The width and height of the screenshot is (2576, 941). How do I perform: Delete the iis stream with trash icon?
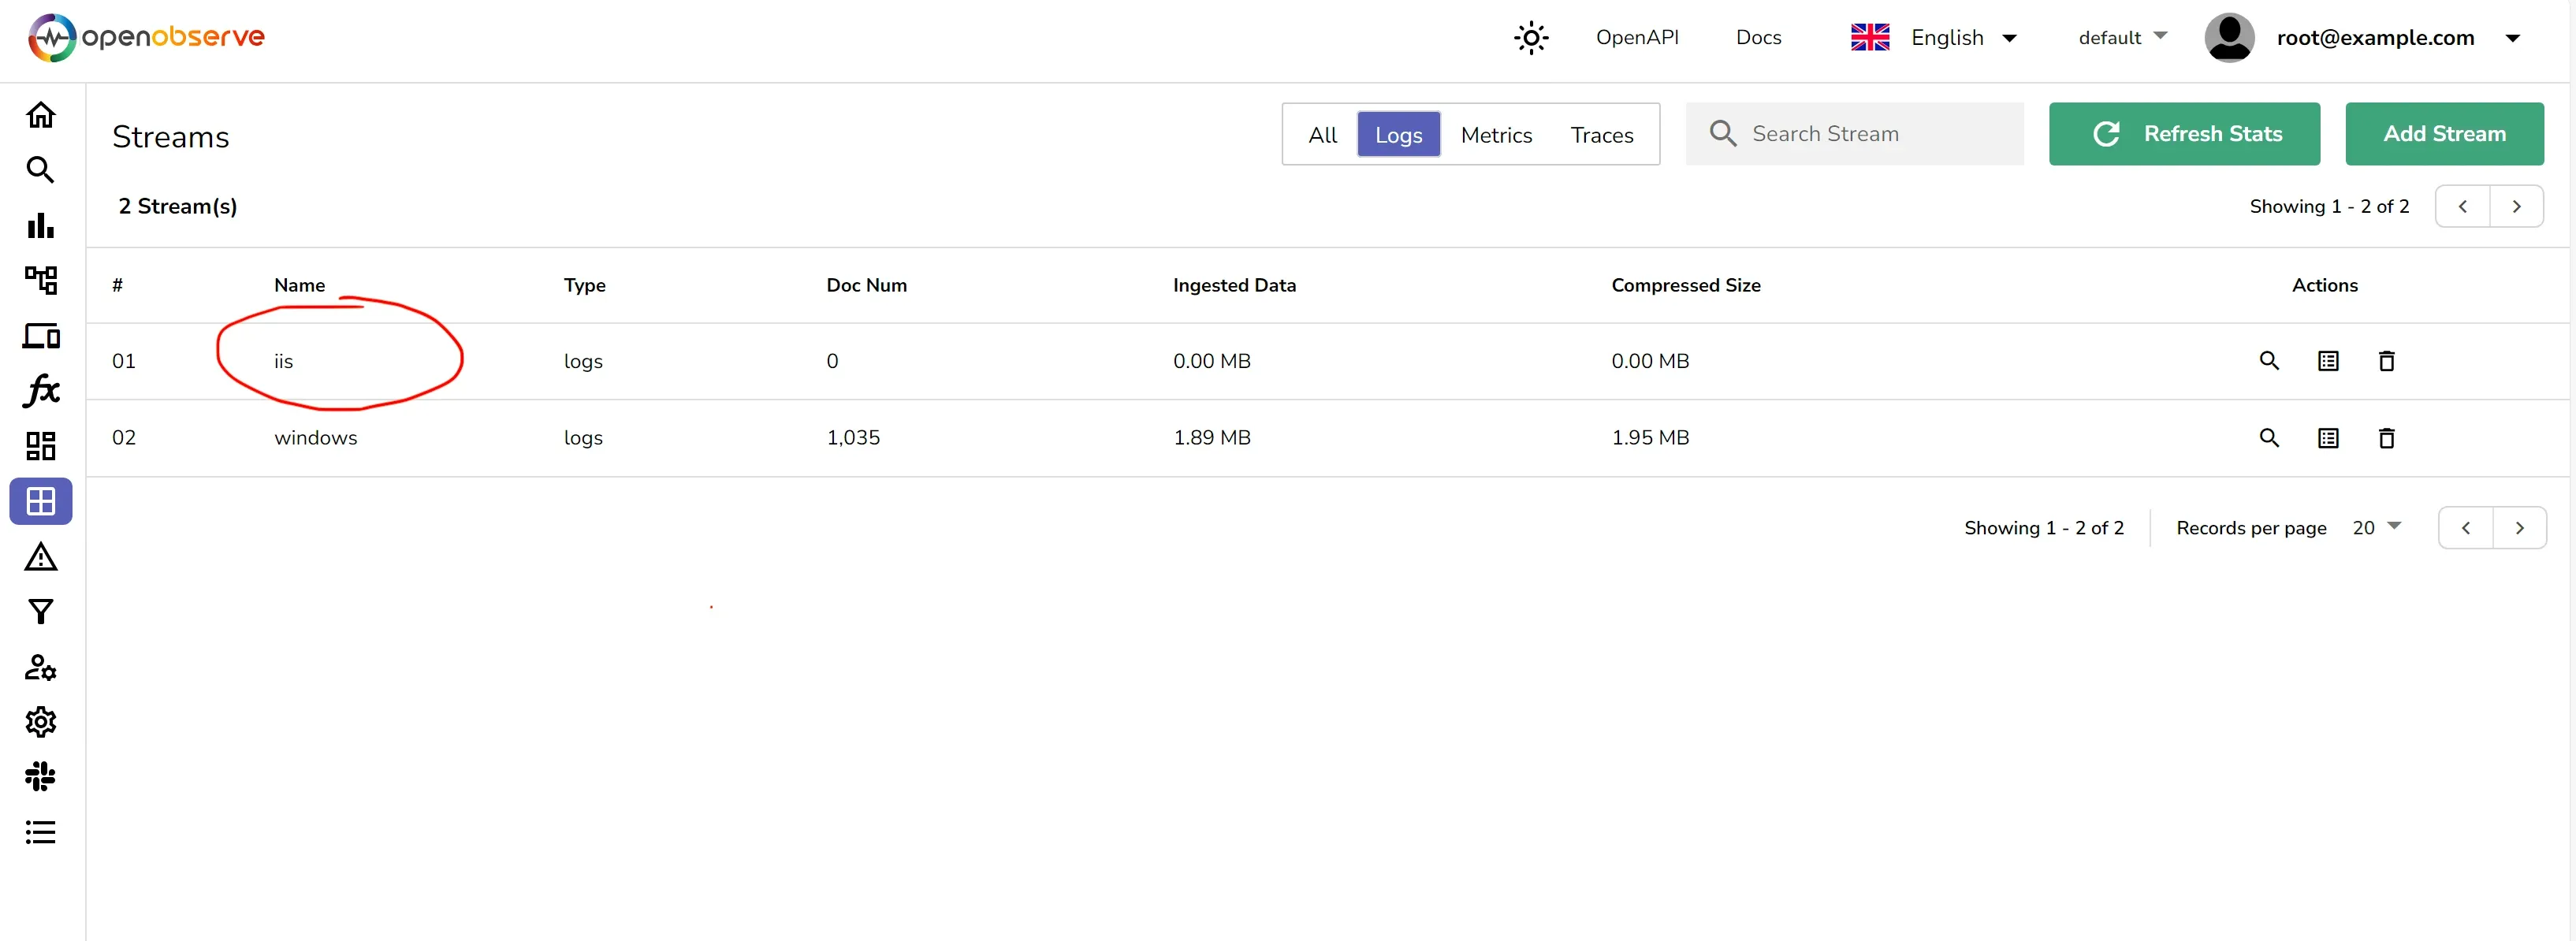click(2387, 361)
